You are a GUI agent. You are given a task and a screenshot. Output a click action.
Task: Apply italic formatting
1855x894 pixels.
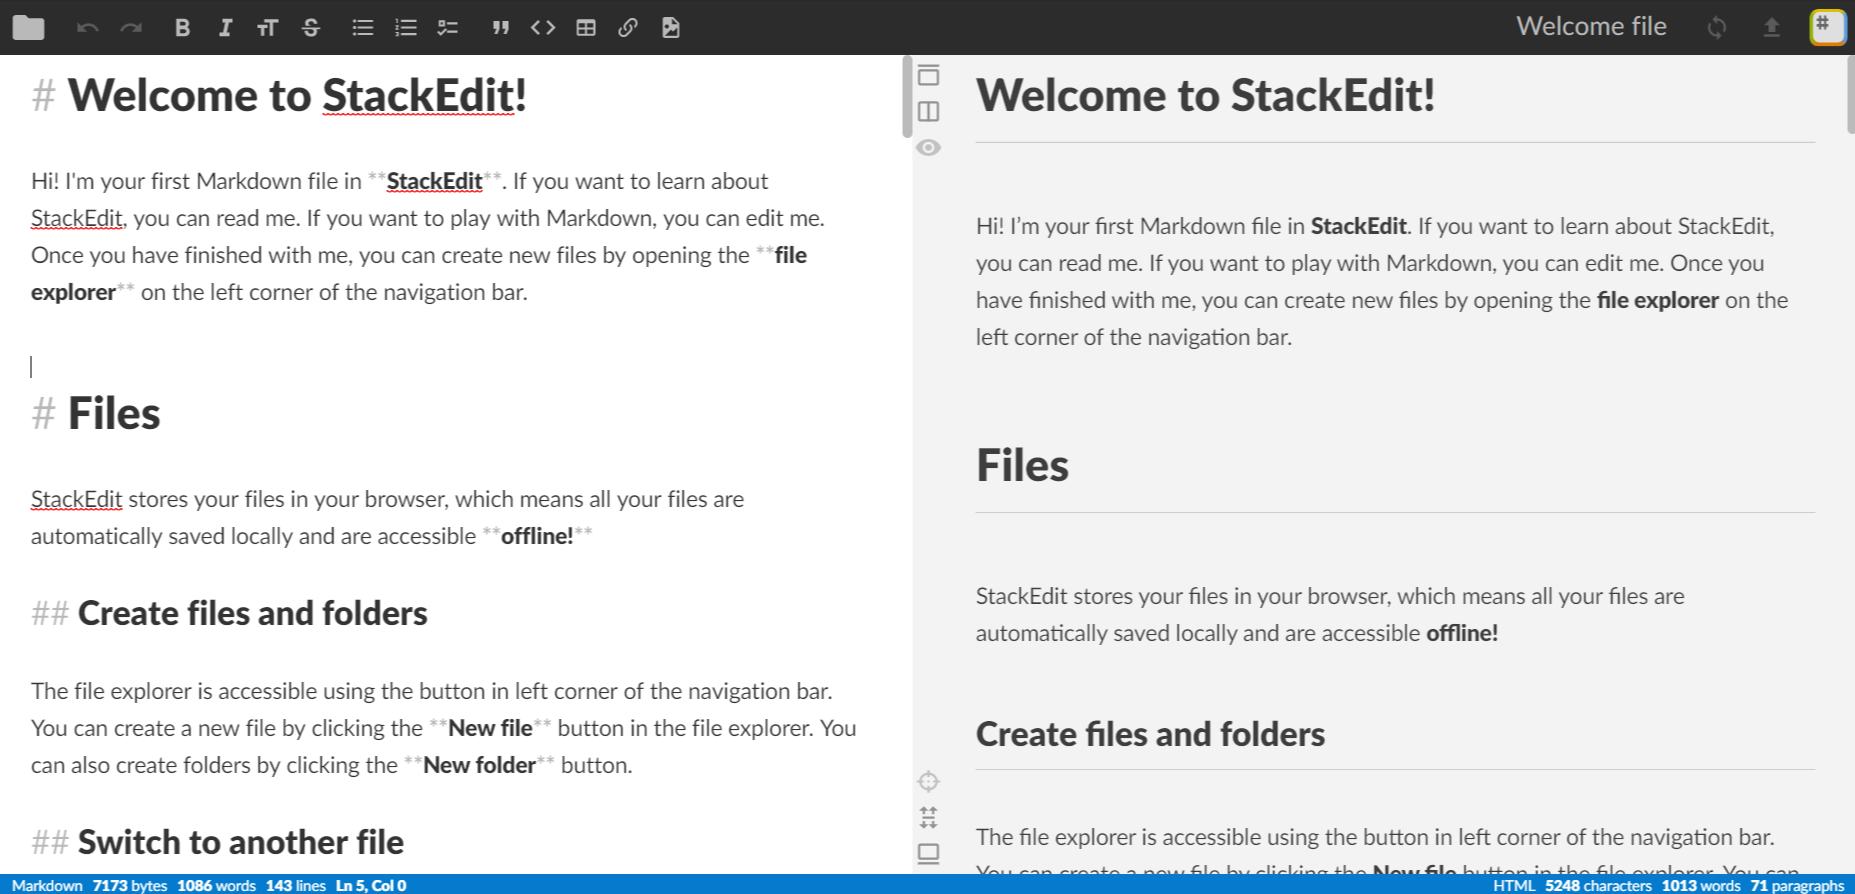point(225,27)
